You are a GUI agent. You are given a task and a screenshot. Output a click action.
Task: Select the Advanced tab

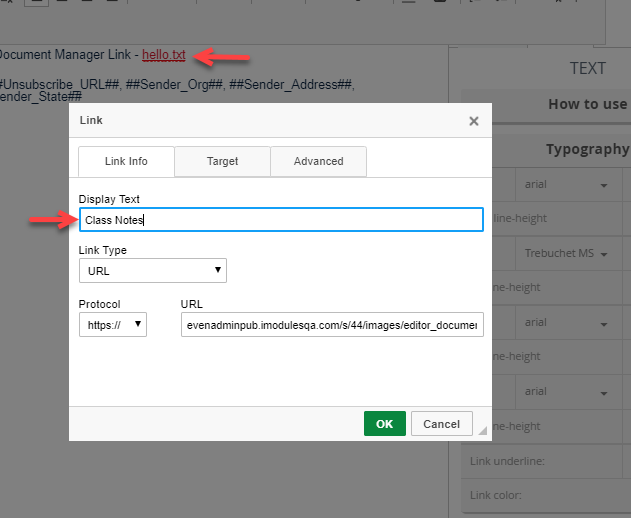(318, 161)
